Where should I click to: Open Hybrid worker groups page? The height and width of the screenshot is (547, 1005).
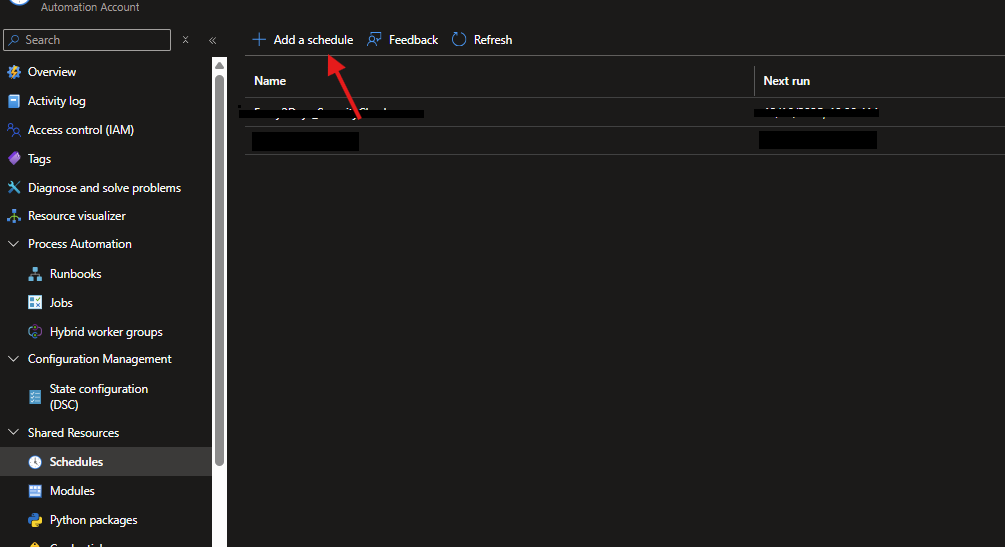pos(105,332)
